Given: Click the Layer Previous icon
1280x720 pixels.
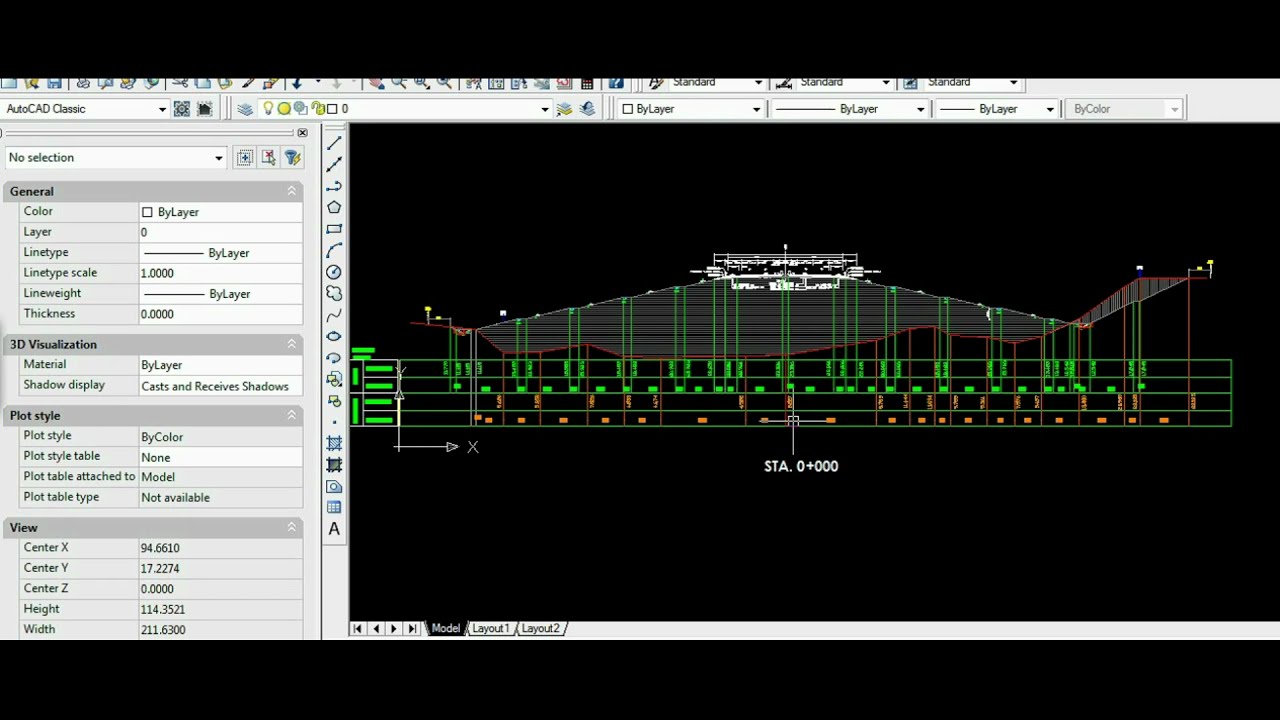Looking at the screenshot, I should 587,109.
